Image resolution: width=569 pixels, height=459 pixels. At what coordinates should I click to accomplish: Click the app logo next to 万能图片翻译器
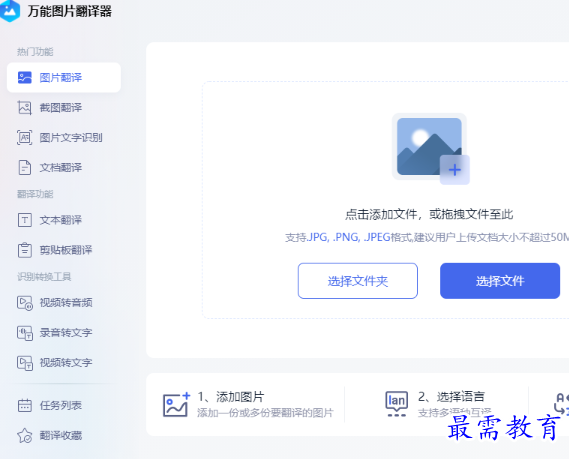9,11
